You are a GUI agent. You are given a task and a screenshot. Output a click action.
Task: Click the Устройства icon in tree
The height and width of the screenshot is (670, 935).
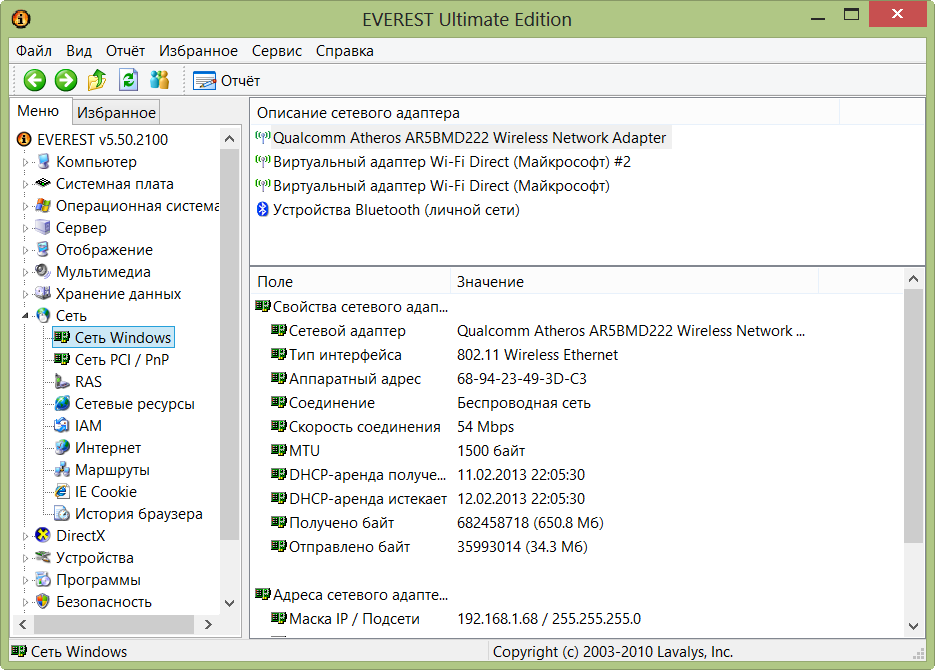(43, 557)
